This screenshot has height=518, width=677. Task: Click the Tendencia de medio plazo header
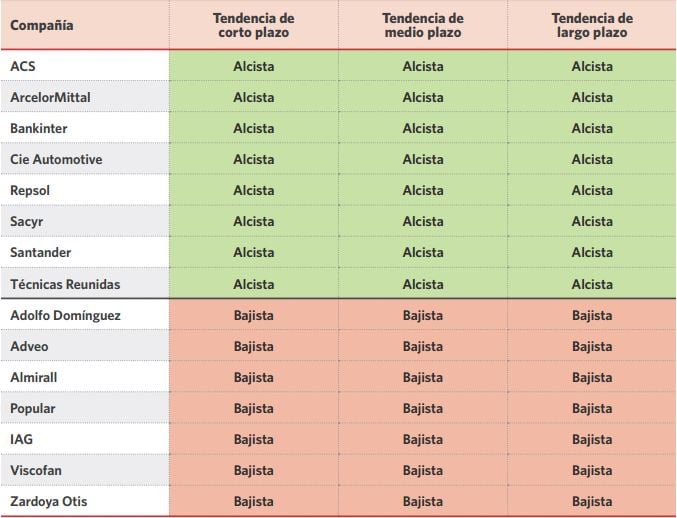(x=423, y=25)
